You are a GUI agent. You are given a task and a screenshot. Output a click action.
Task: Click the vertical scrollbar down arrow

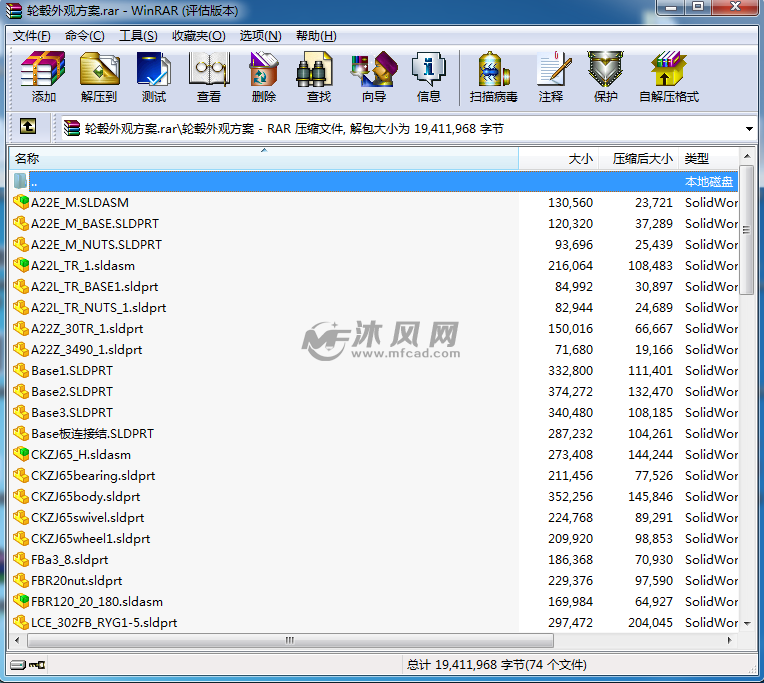click(x=747, y=624)
